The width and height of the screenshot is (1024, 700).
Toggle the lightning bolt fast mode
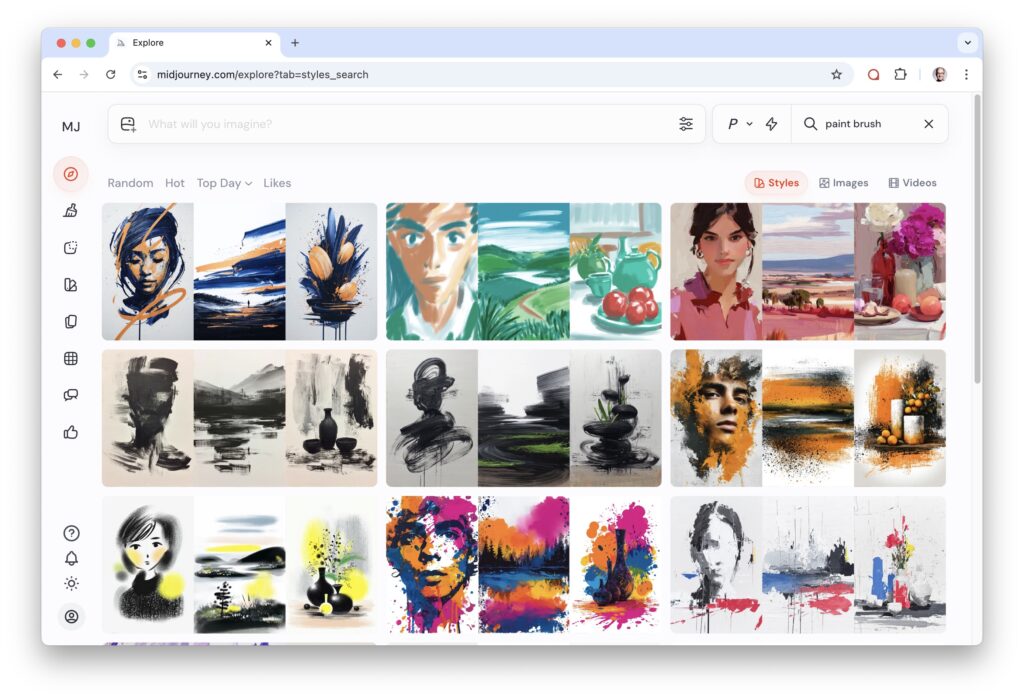(x=771, y=124)
